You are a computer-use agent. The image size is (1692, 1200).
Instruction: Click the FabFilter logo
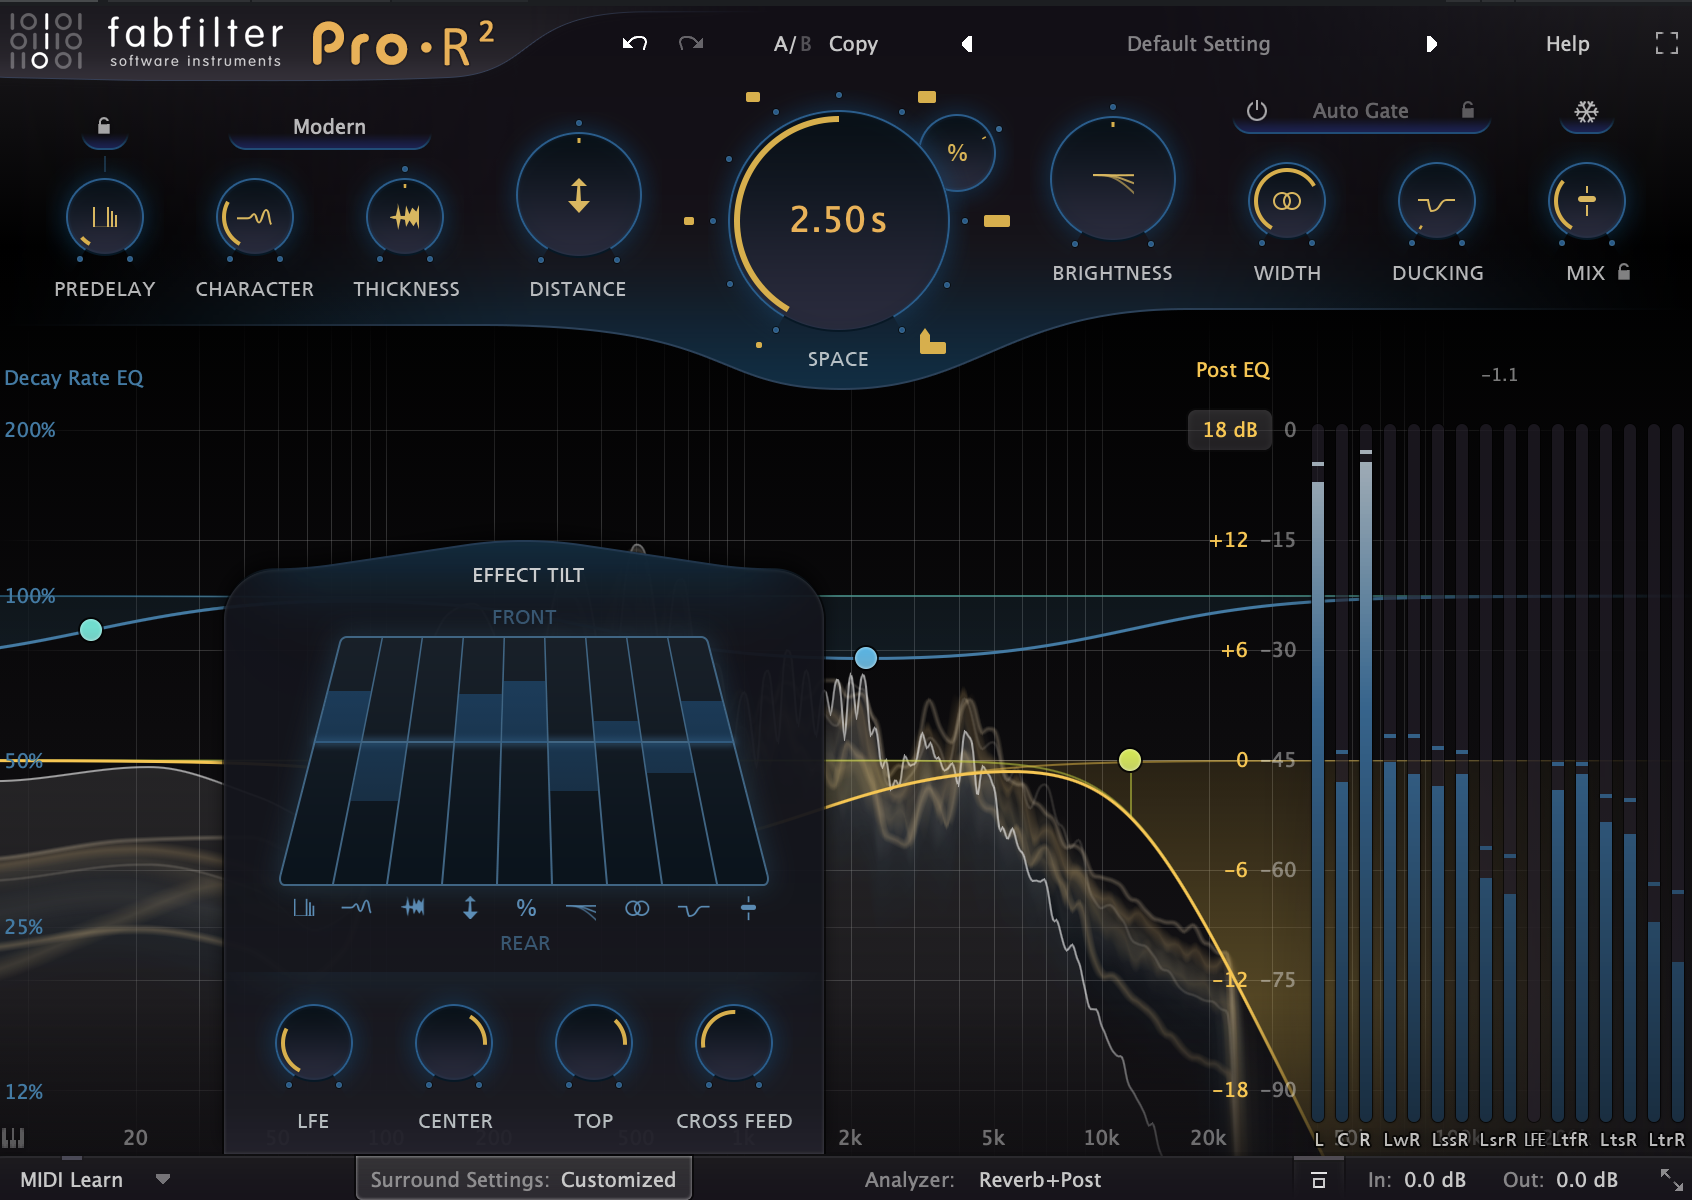coord(146,41)
